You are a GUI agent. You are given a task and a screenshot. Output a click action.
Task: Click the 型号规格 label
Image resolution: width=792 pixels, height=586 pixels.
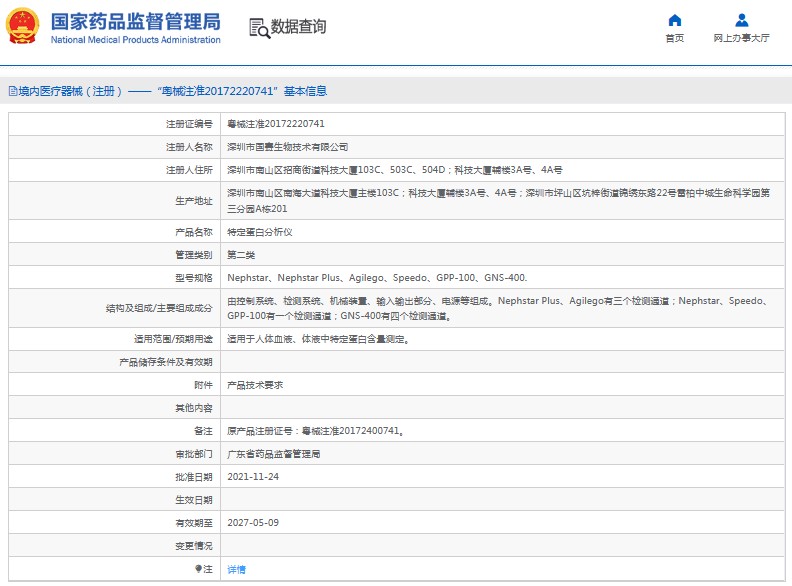(x=194, y=278)
